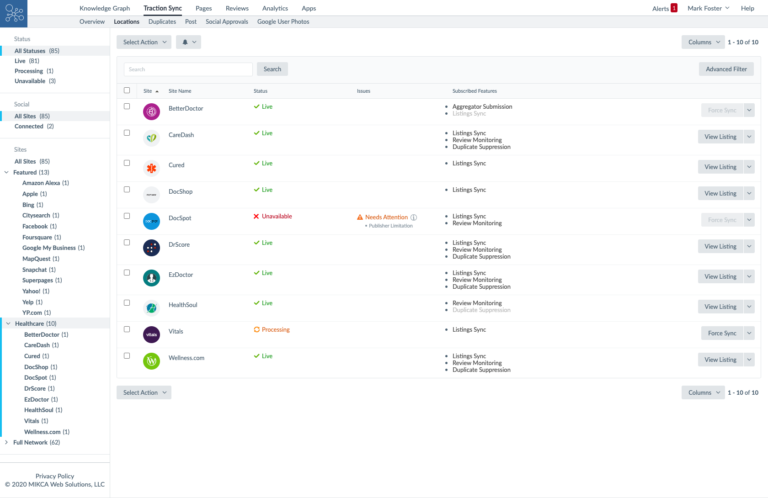
Task: Click the Needs Attention issue text
Action: coord(386,217)
